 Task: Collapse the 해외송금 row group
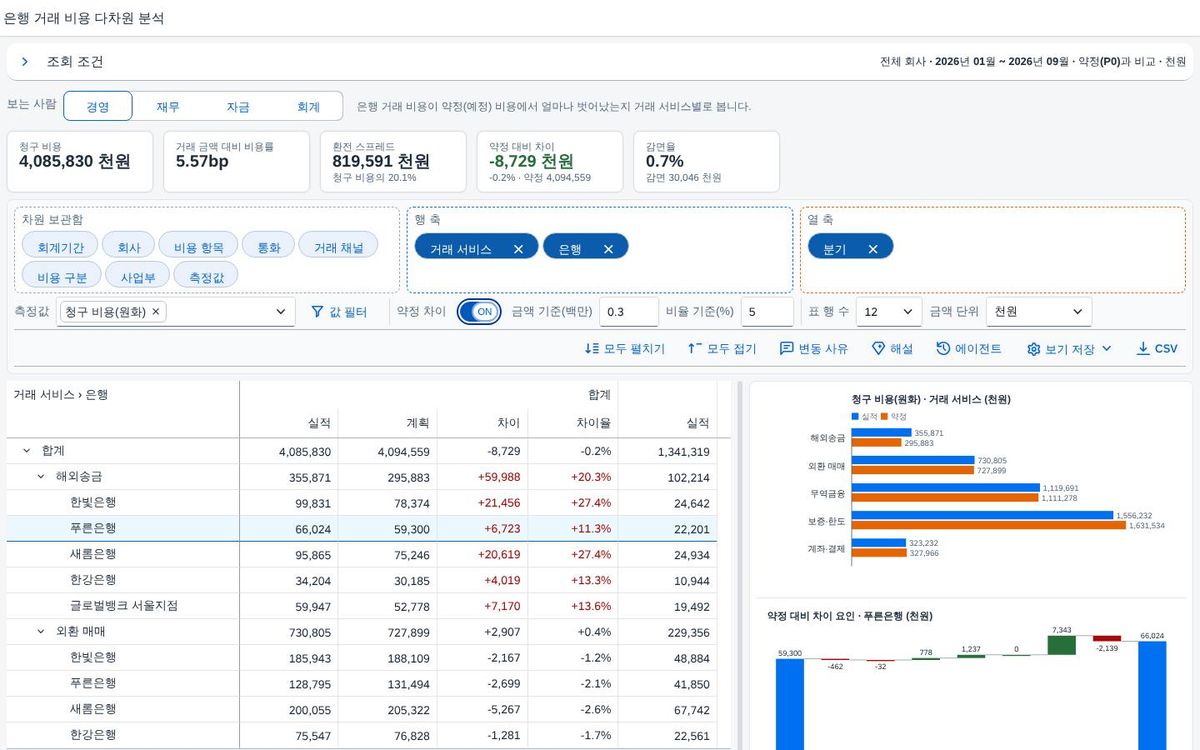tap(41, 477)
